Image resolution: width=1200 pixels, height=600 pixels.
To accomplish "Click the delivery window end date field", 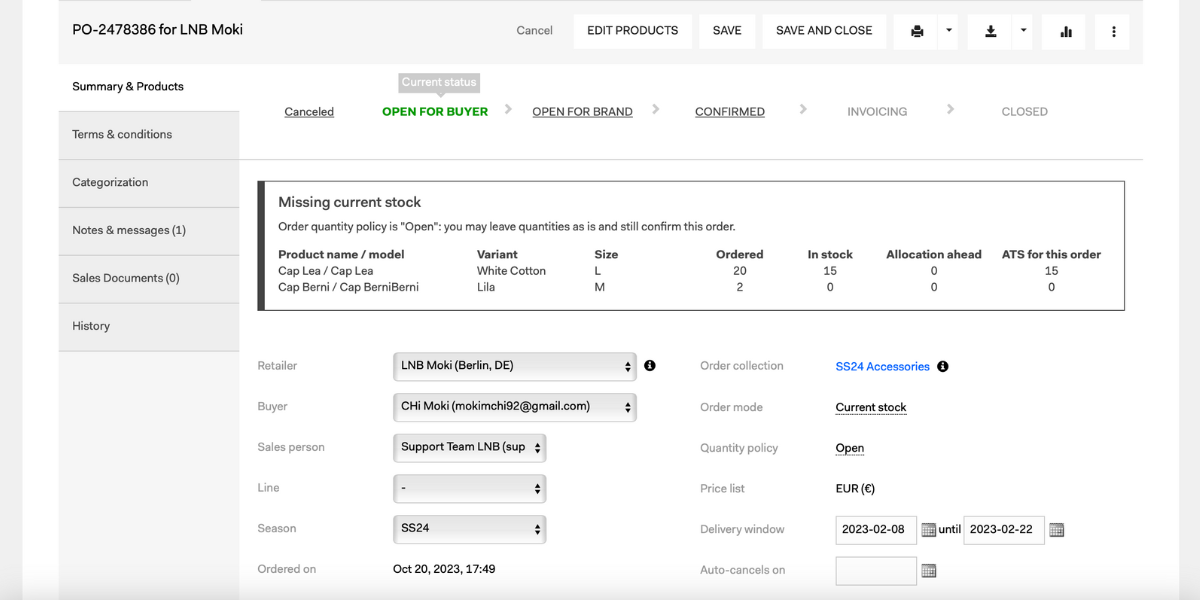I will click(1004, 530).
